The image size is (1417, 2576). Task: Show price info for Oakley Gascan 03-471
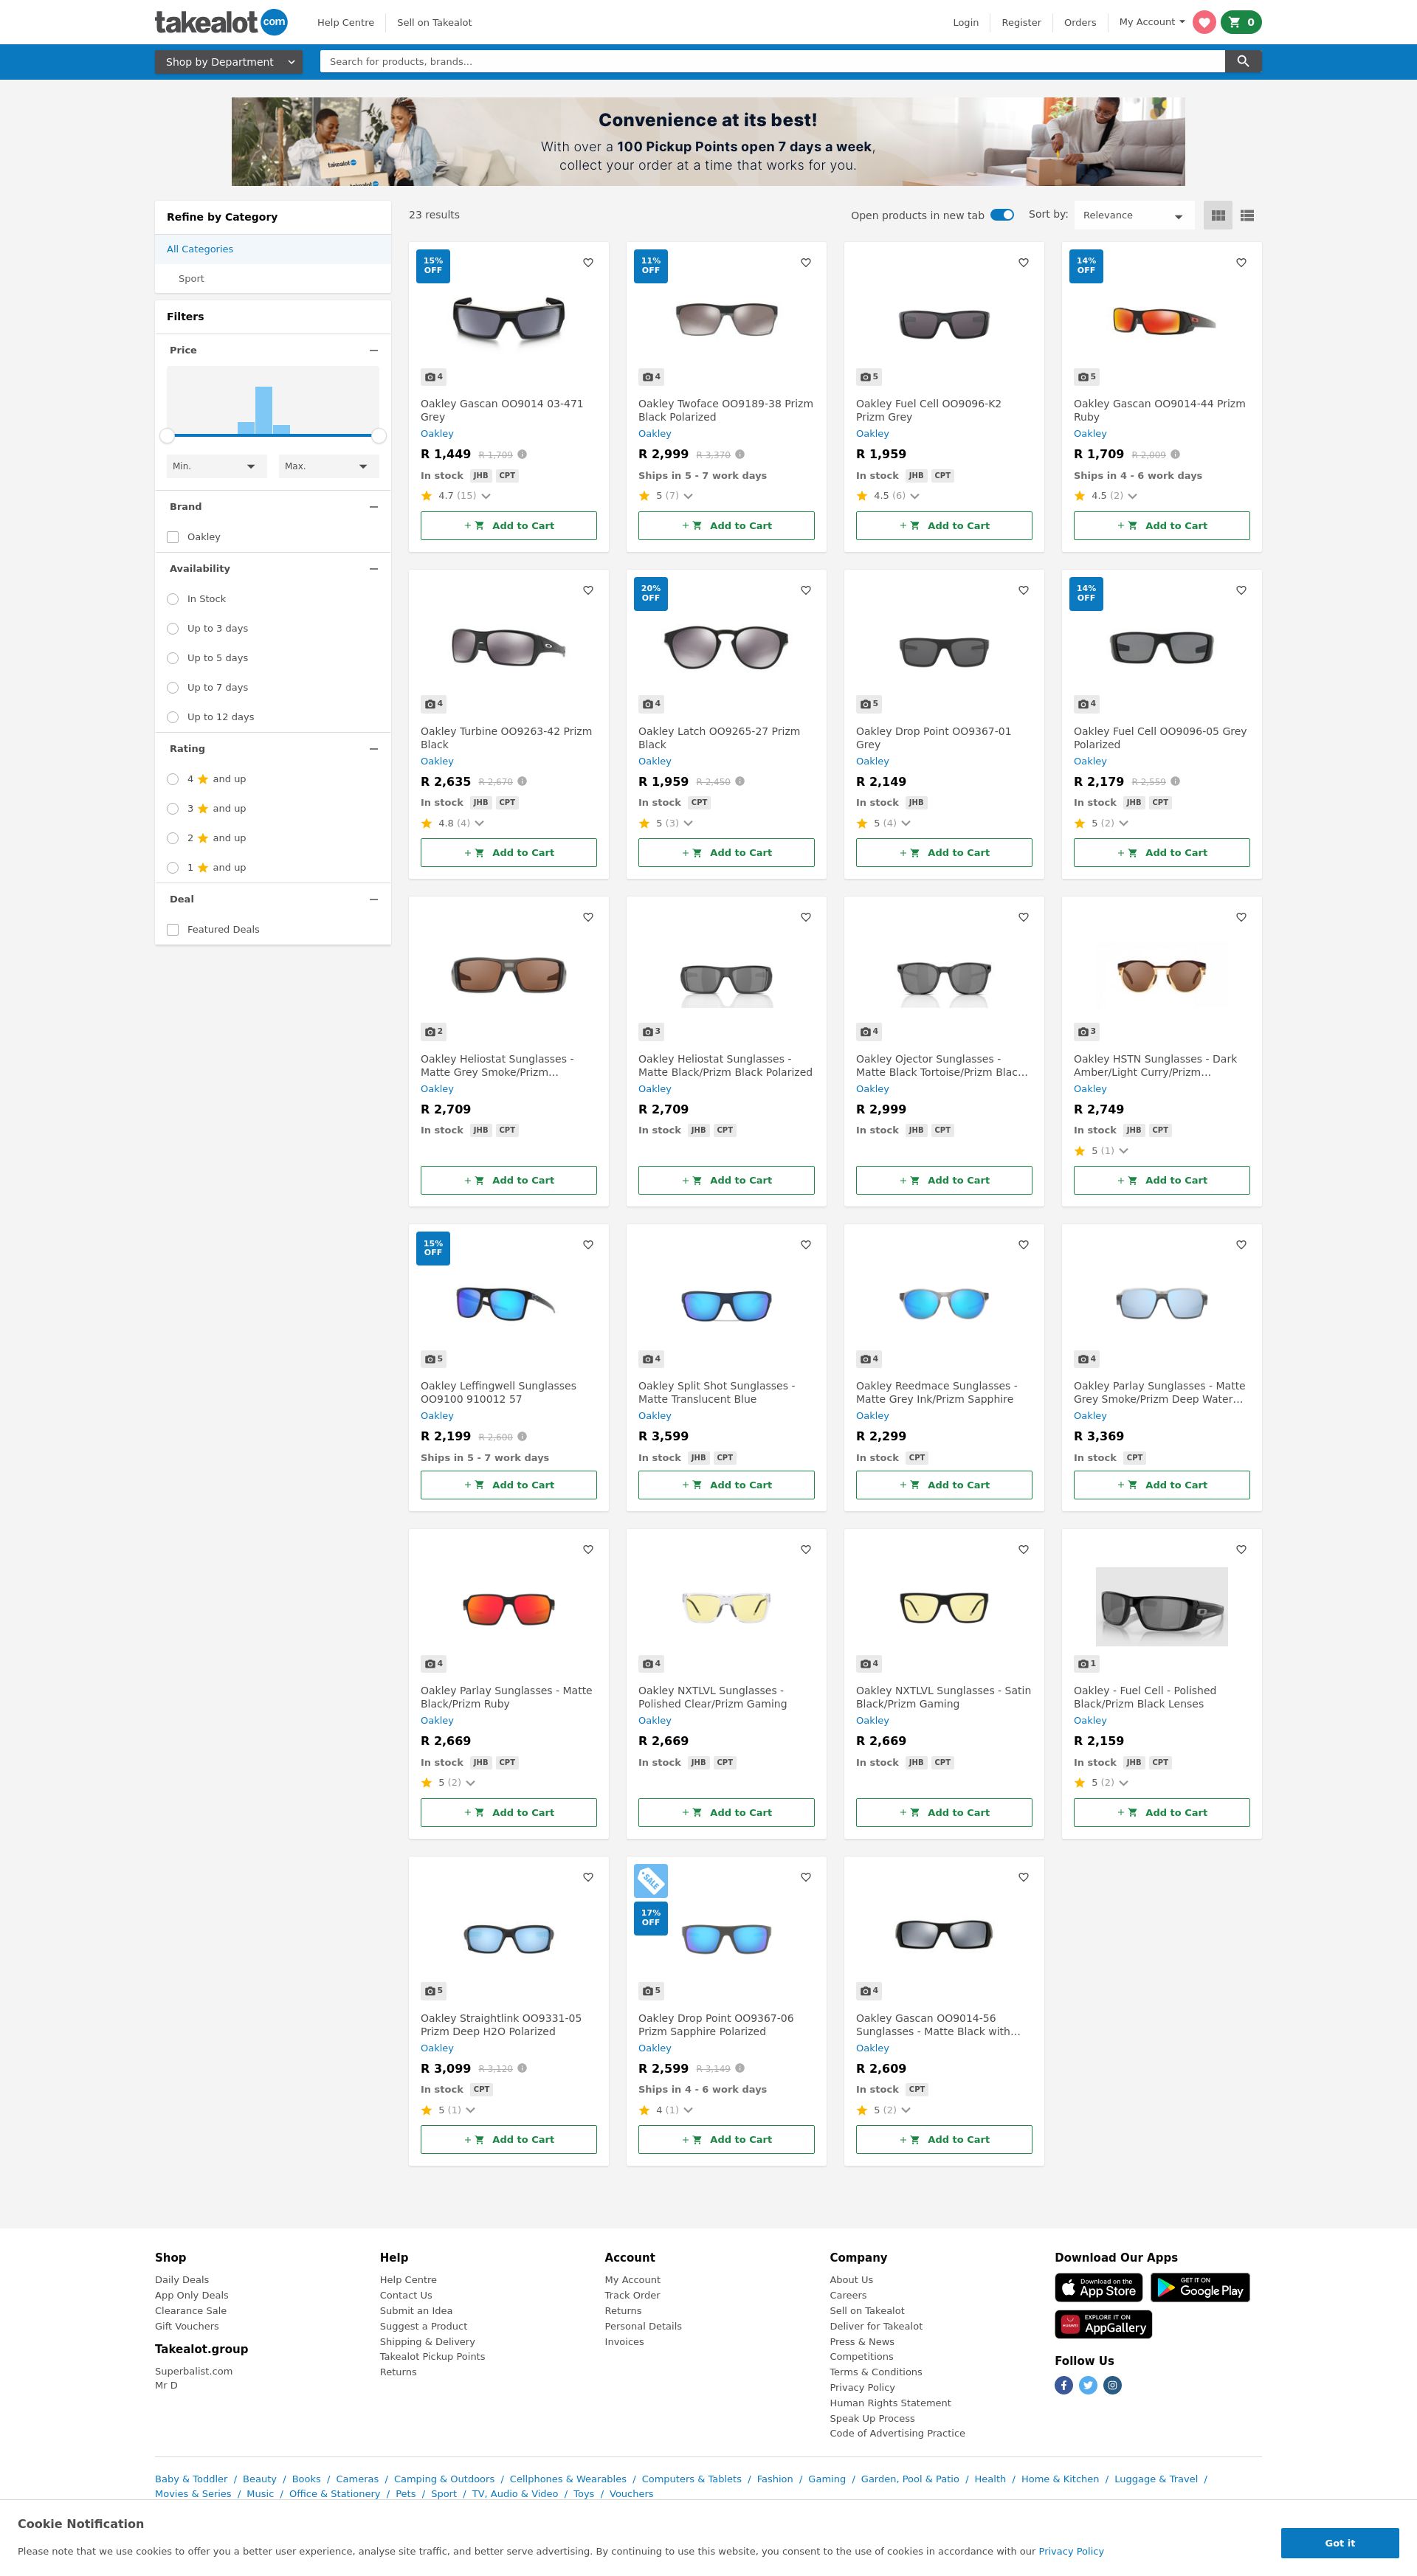(522, 454)
